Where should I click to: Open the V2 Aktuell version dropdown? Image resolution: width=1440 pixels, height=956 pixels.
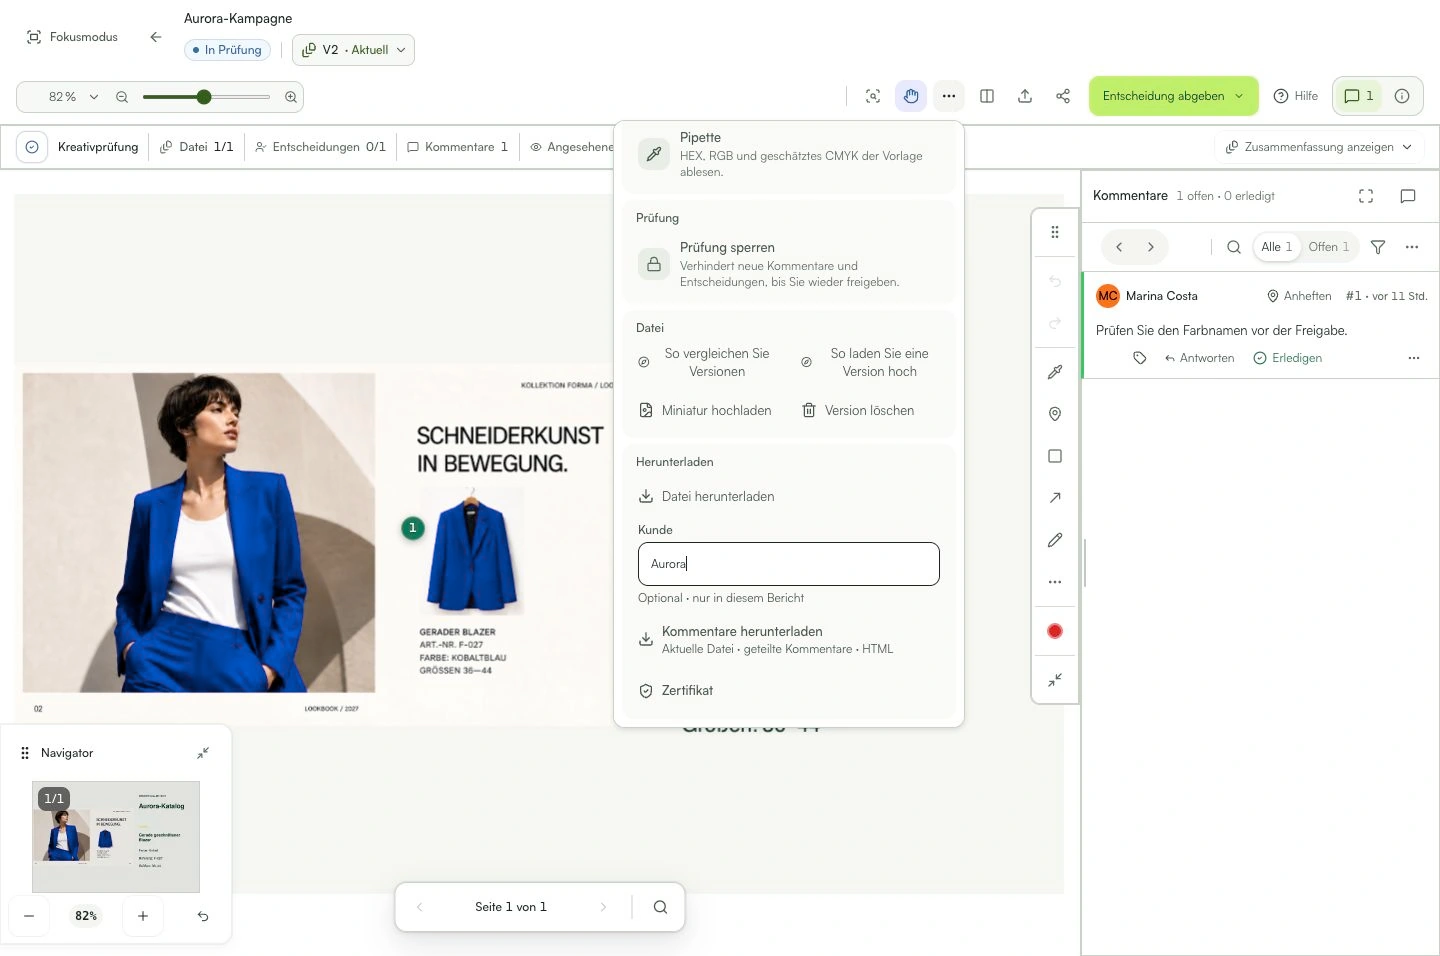(353, 50)
